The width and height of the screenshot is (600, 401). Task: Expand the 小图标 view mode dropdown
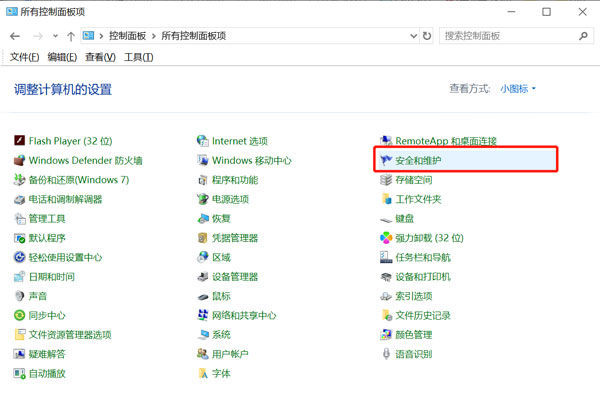518,89
